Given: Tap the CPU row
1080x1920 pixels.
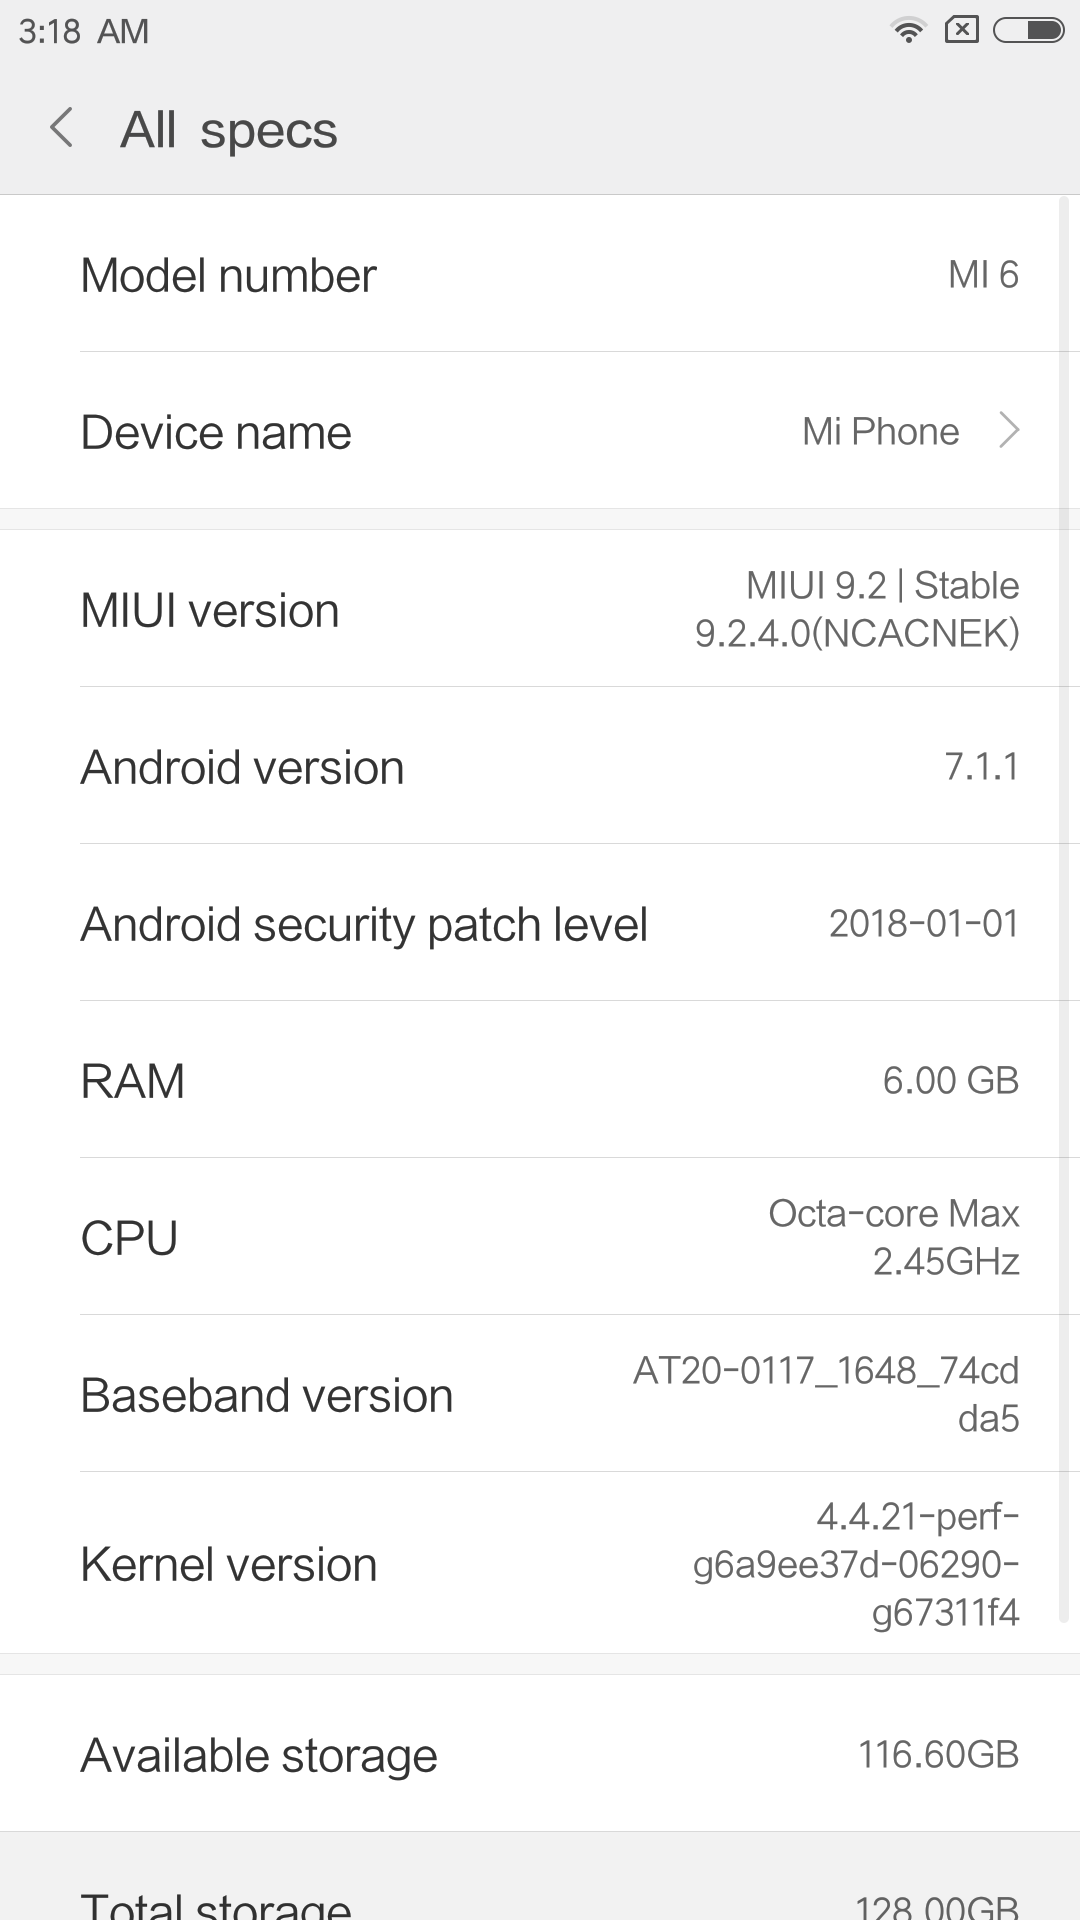Looking at the screenshot, I should (x=540, y=1238).
